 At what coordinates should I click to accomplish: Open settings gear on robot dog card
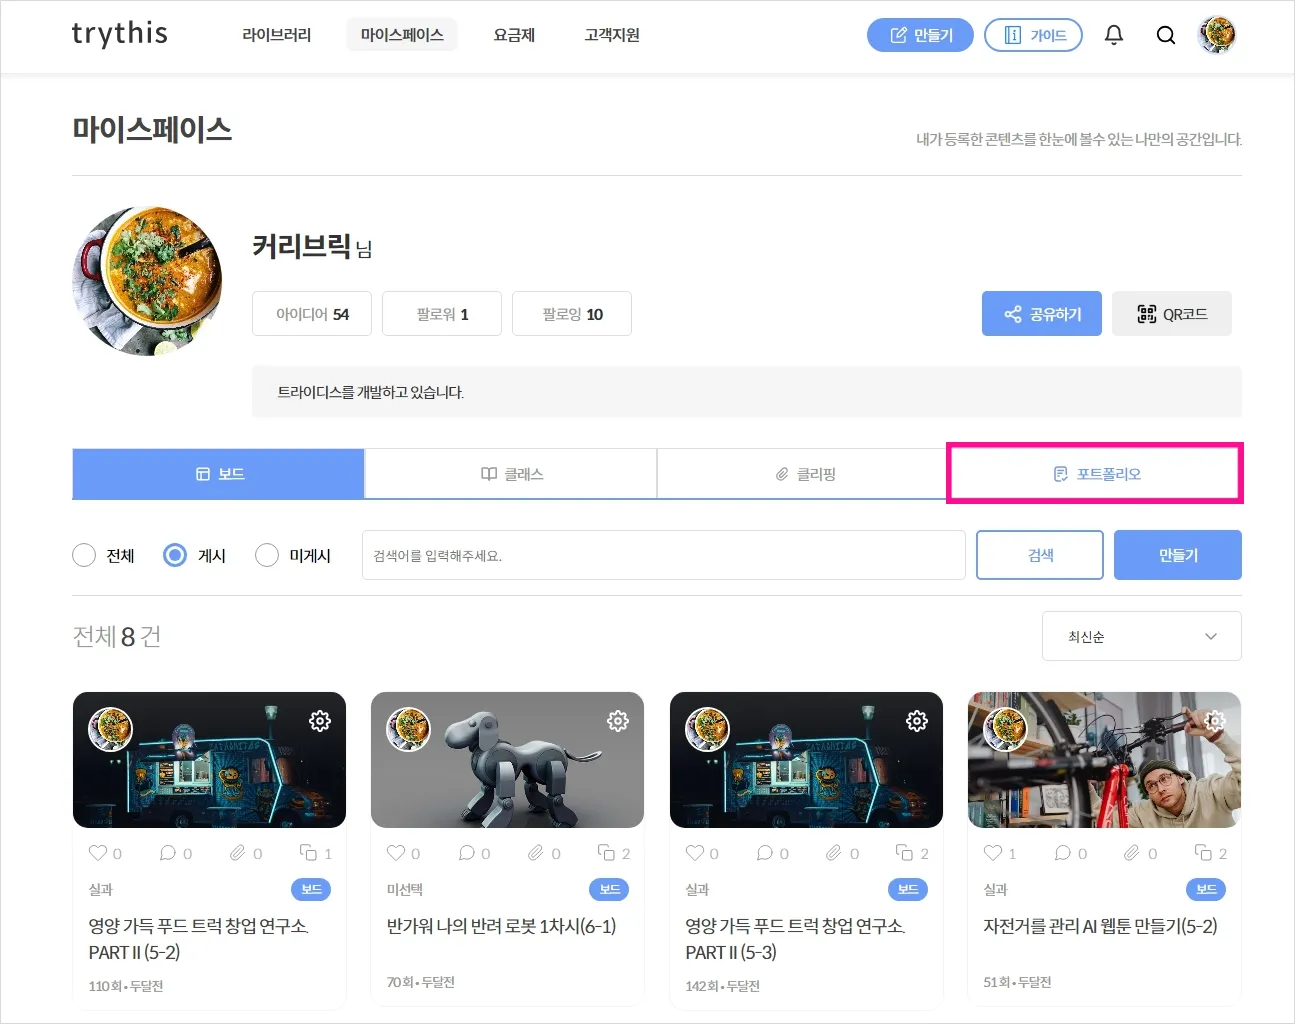point(618,721)
